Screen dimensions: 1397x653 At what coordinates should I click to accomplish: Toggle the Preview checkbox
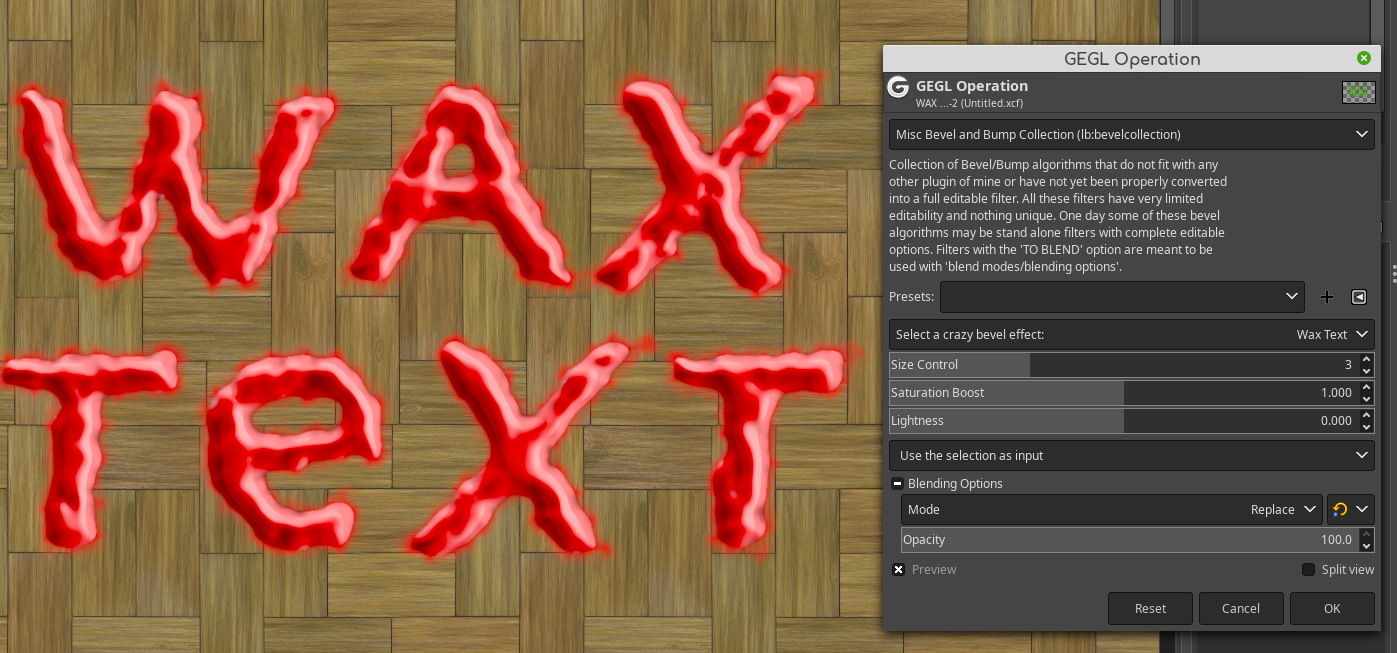899,570
